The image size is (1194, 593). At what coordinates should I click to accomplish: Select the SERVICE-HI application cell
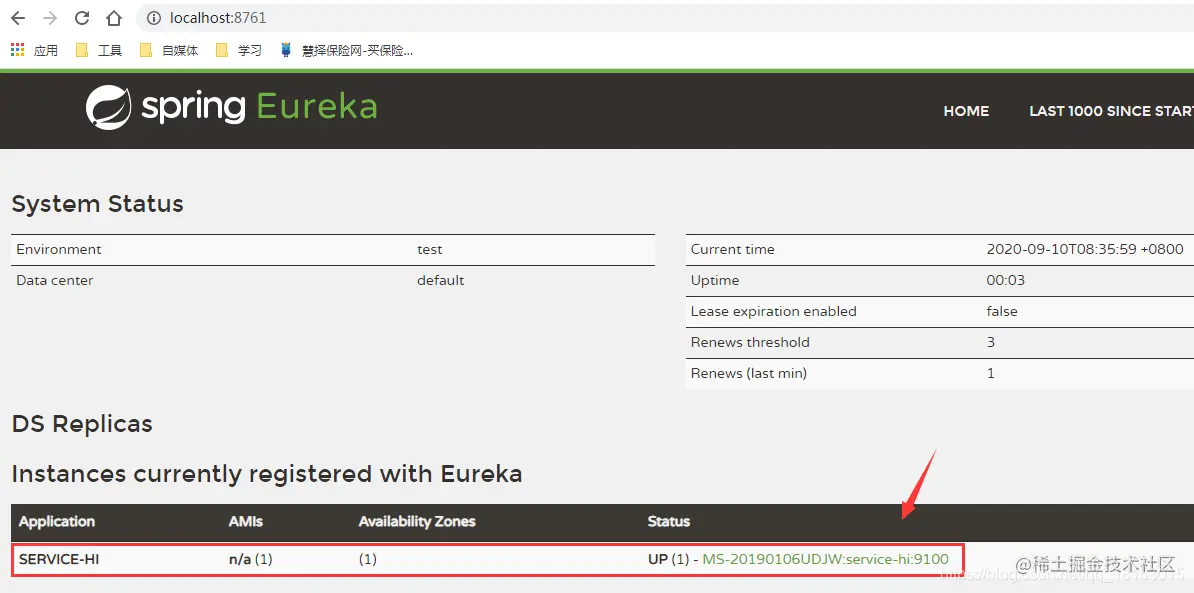point(59,560)
